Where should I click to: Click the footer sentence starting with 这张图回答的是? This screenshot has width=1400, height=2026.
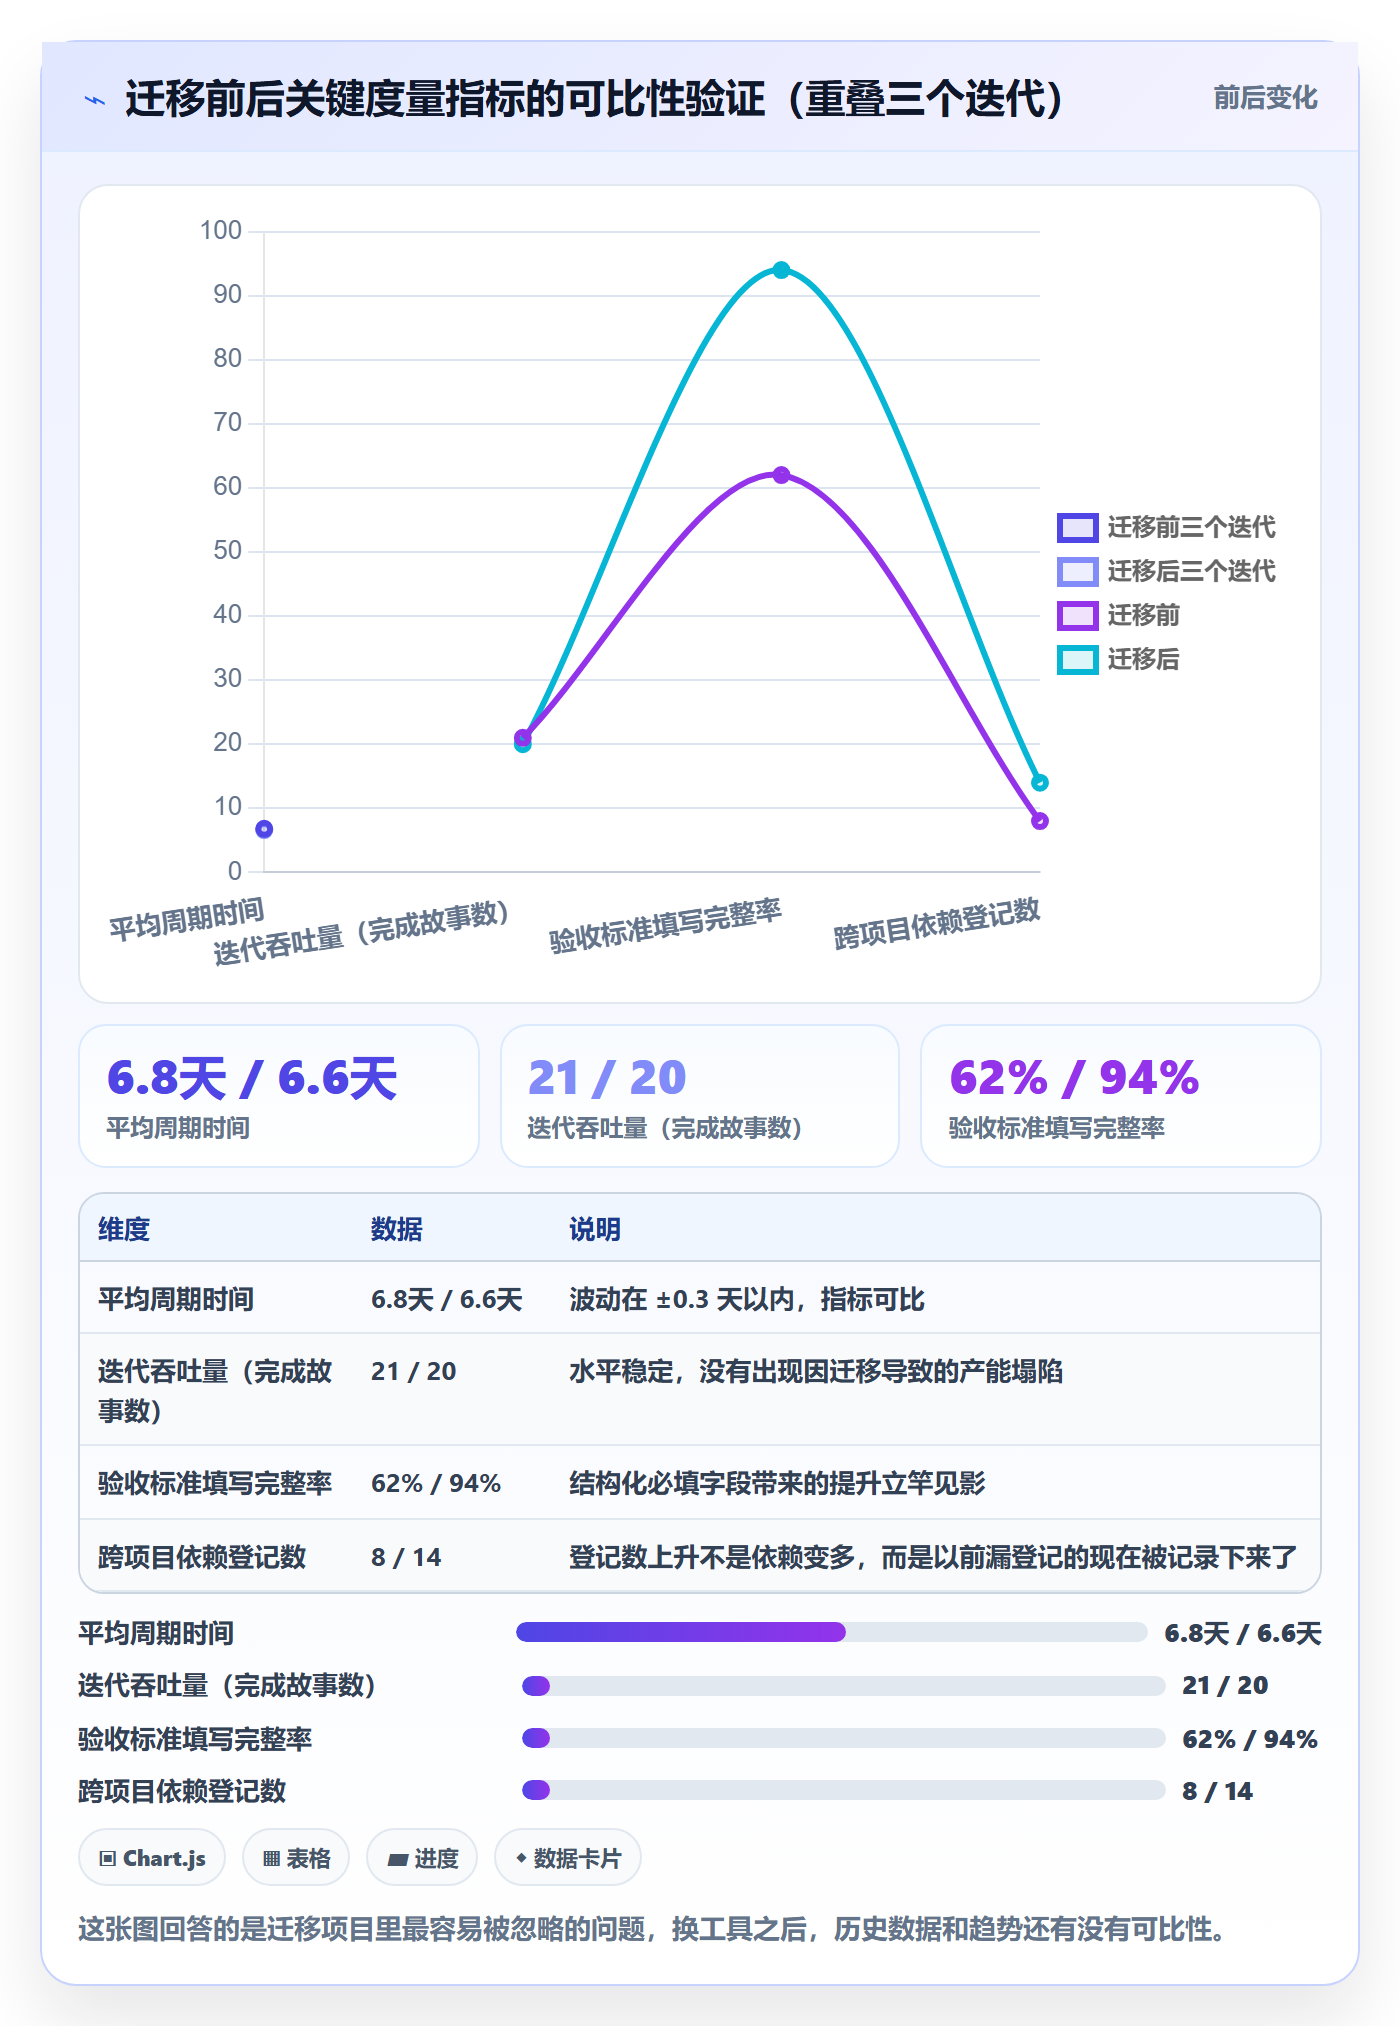(x=653, y=1929)
